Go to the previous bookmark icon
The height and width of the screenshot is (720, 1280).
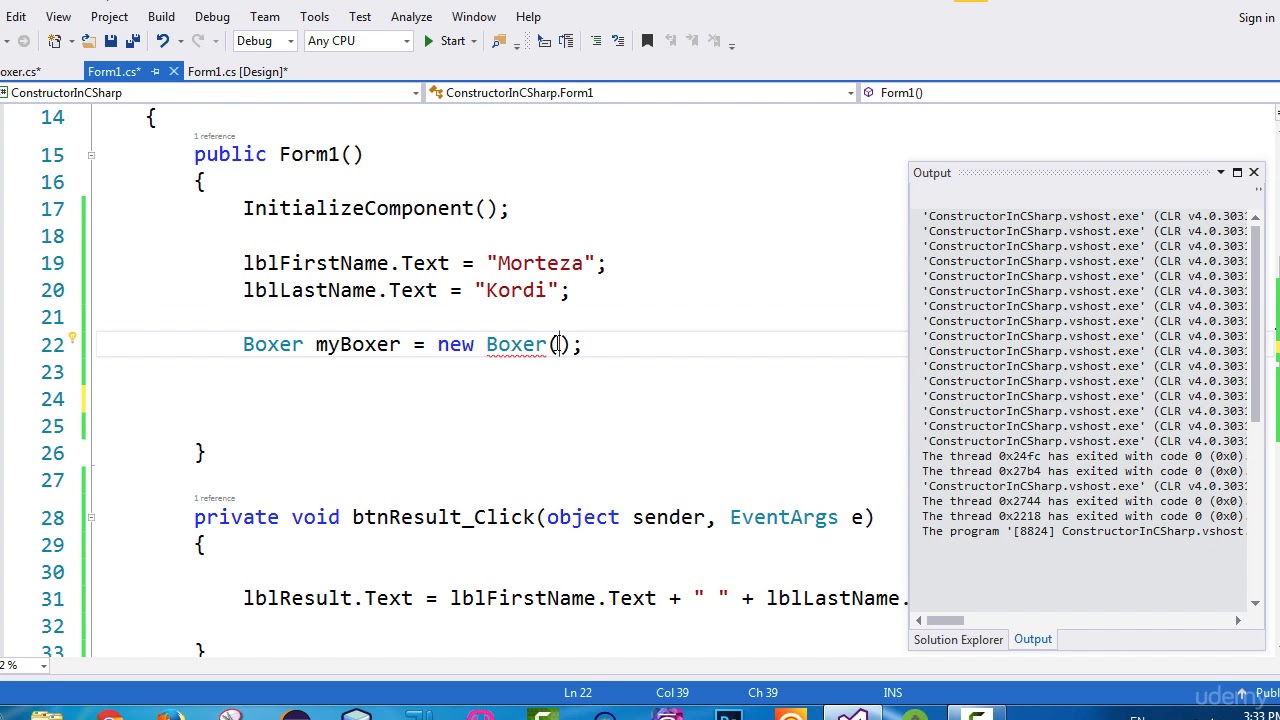click(x=670, y=41)
